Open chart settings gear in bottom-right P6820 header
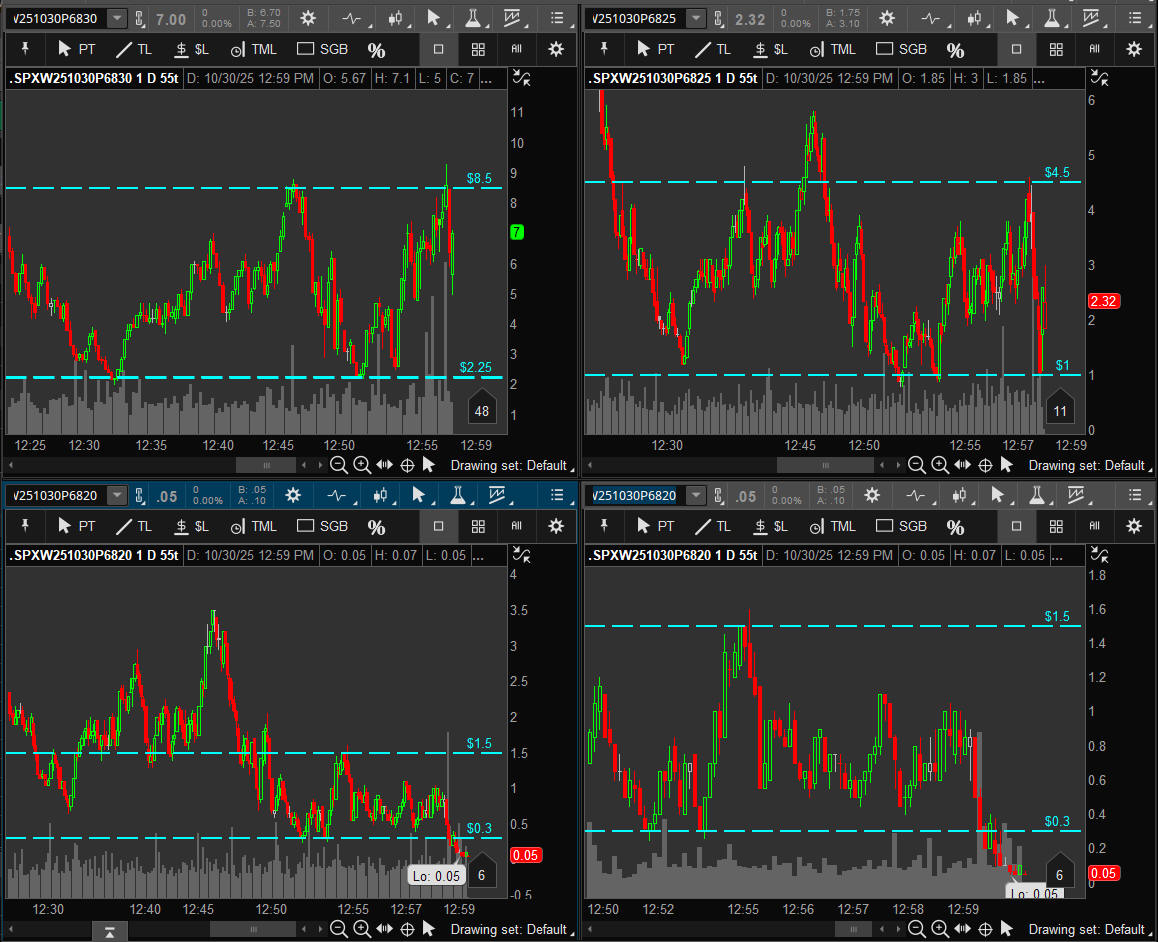 [872, 495]
